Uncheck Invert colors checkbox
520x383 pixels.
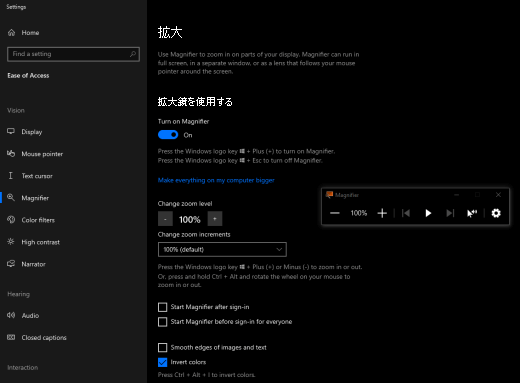(162, 362)
